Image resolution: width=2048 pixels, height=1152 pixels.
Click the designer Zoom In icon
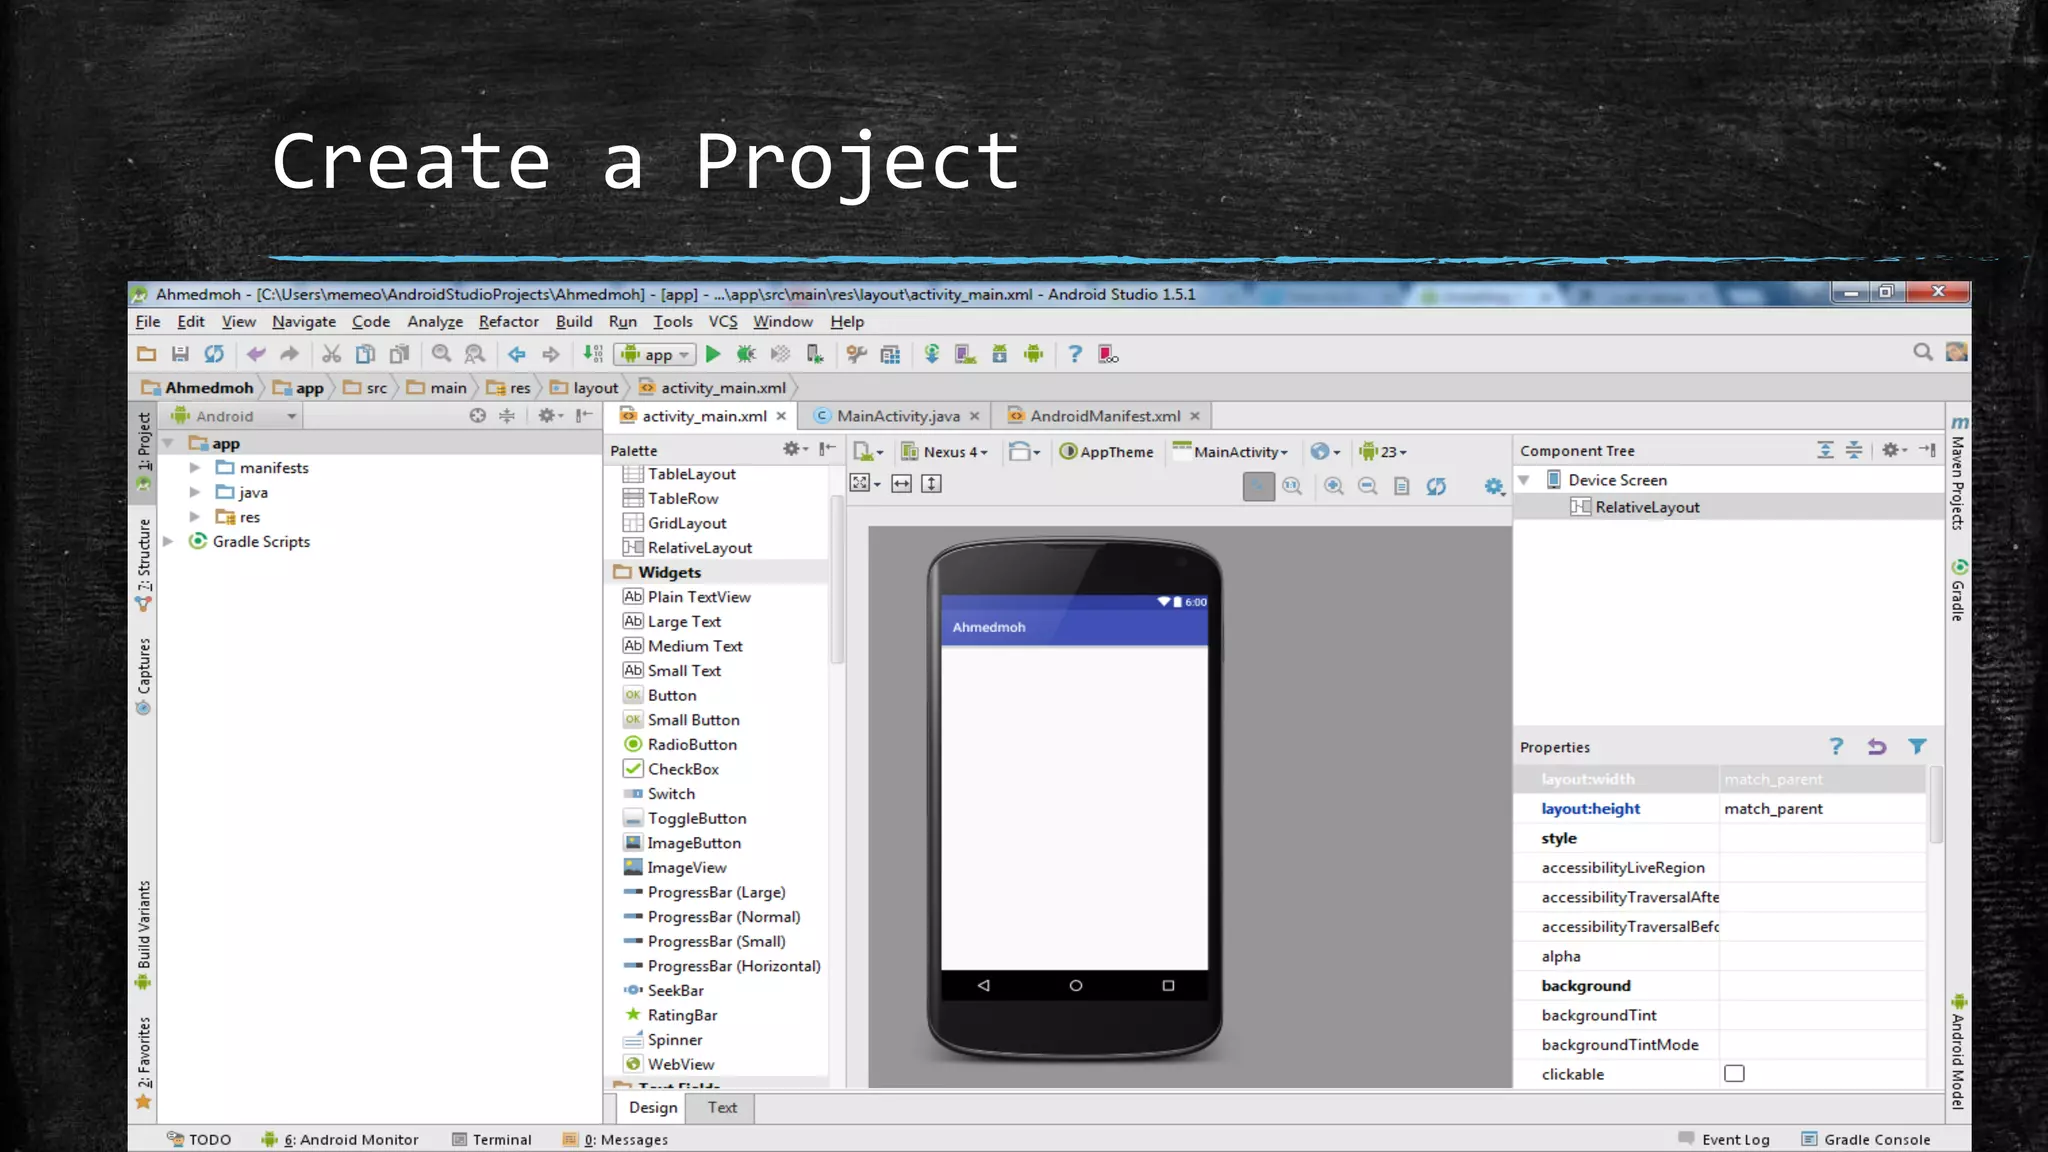click(x=1333, y=486)
